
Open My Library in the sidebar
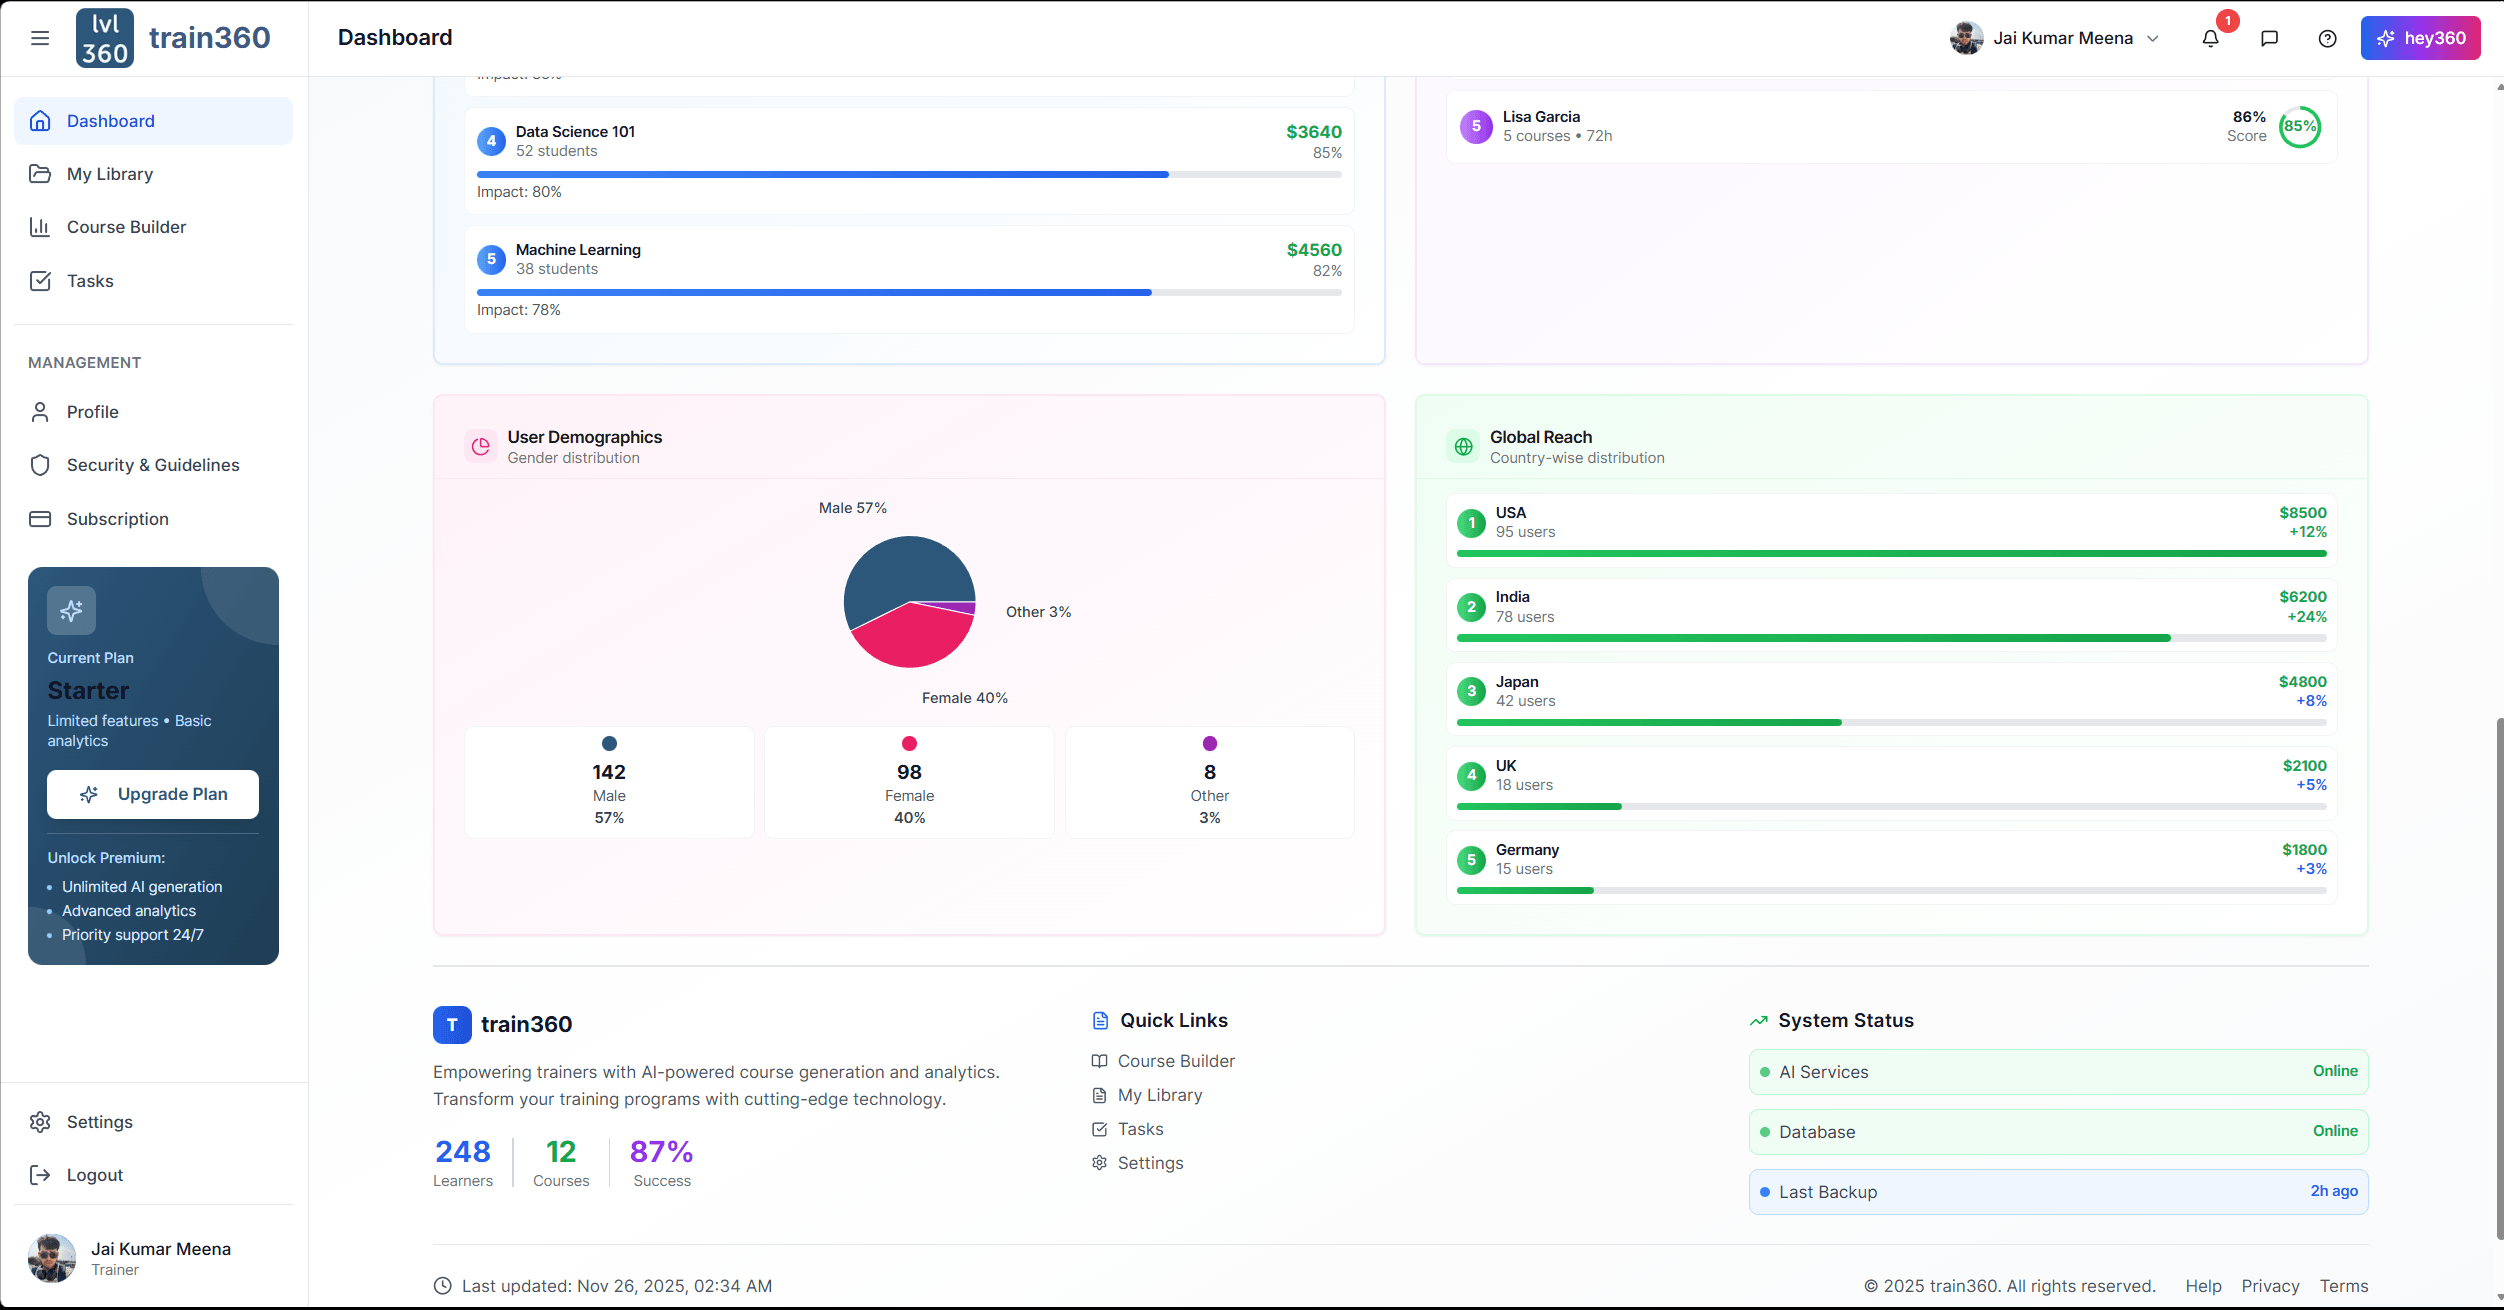click(110, 174)
